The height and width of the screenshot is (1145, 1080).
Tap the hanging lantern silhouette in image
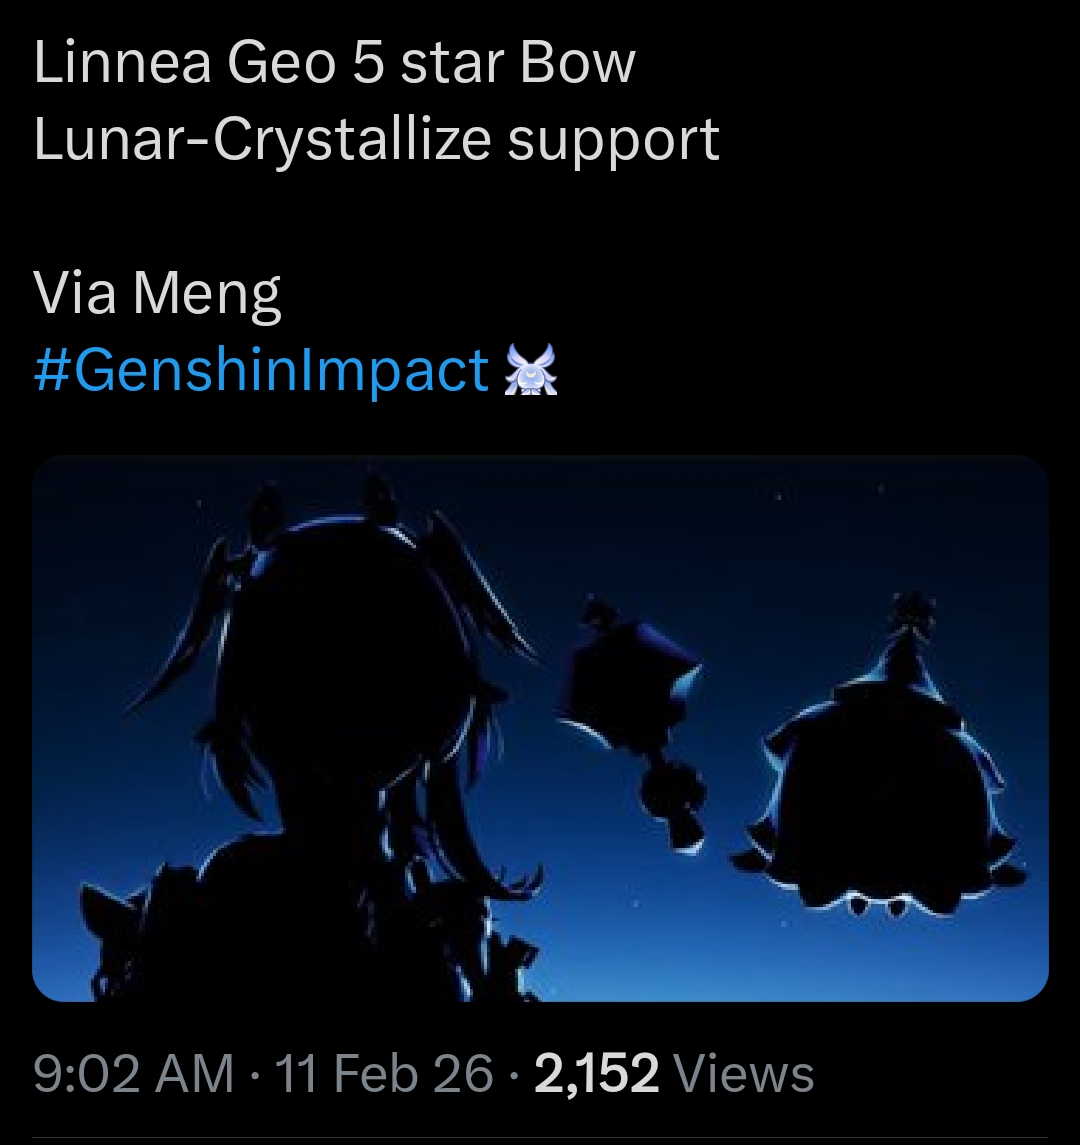pos(639,723)
